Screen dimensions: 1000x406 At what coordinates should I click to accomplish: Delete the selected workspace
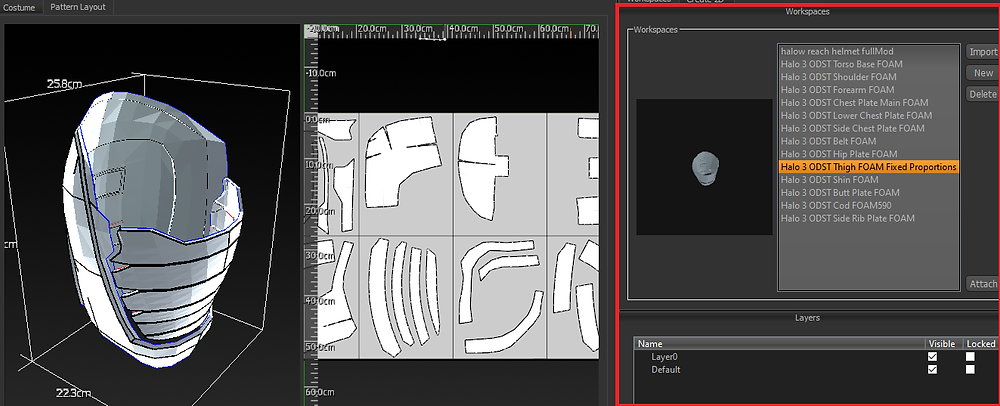(x=983, y=94)
